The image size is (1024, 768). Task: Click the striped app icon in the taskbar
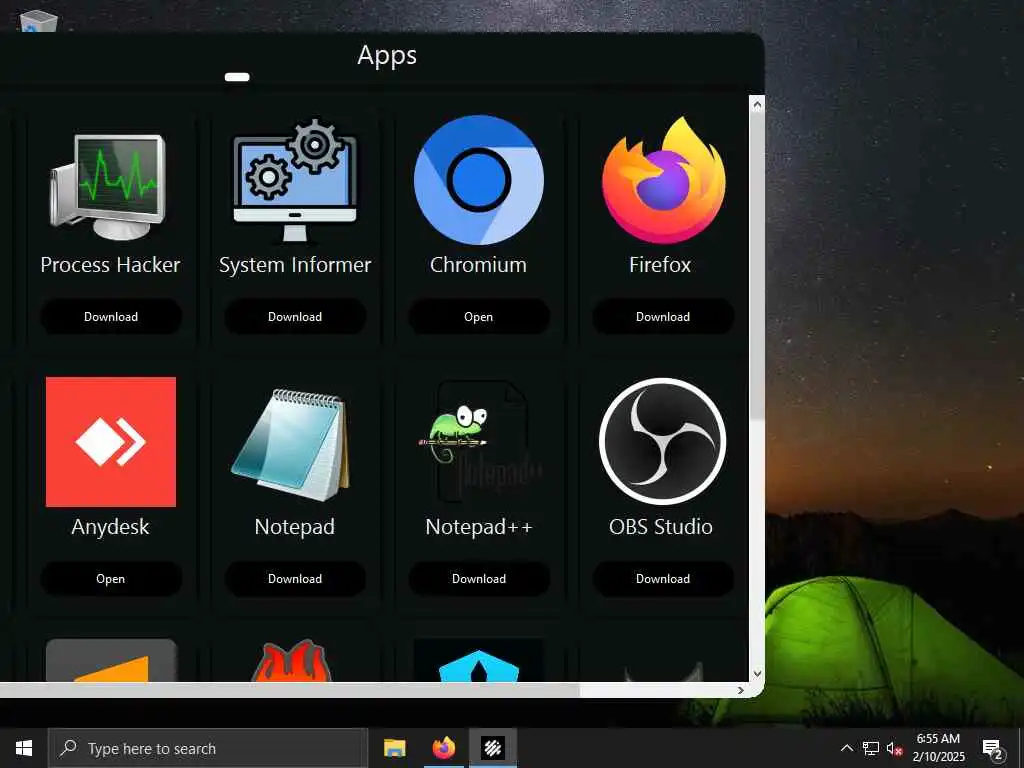[493, 748]
